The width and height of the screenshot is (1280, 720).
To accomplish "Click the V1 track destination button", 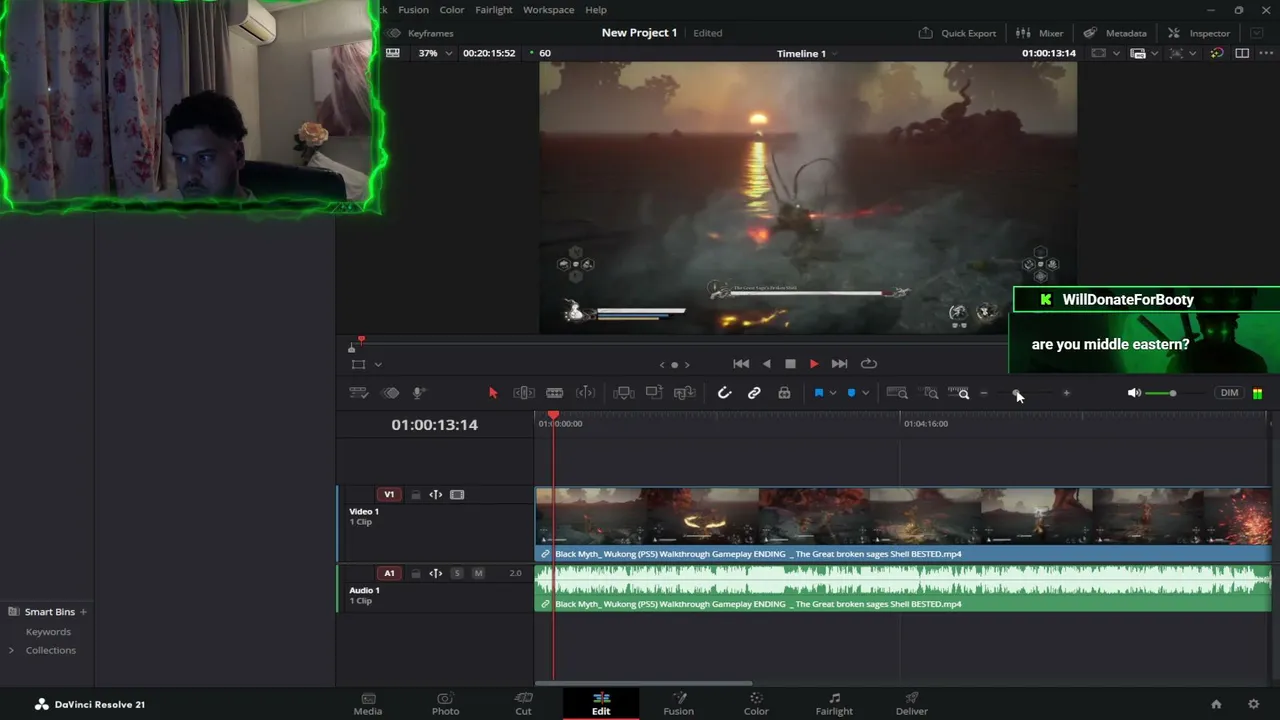I will tap(389, 494).
